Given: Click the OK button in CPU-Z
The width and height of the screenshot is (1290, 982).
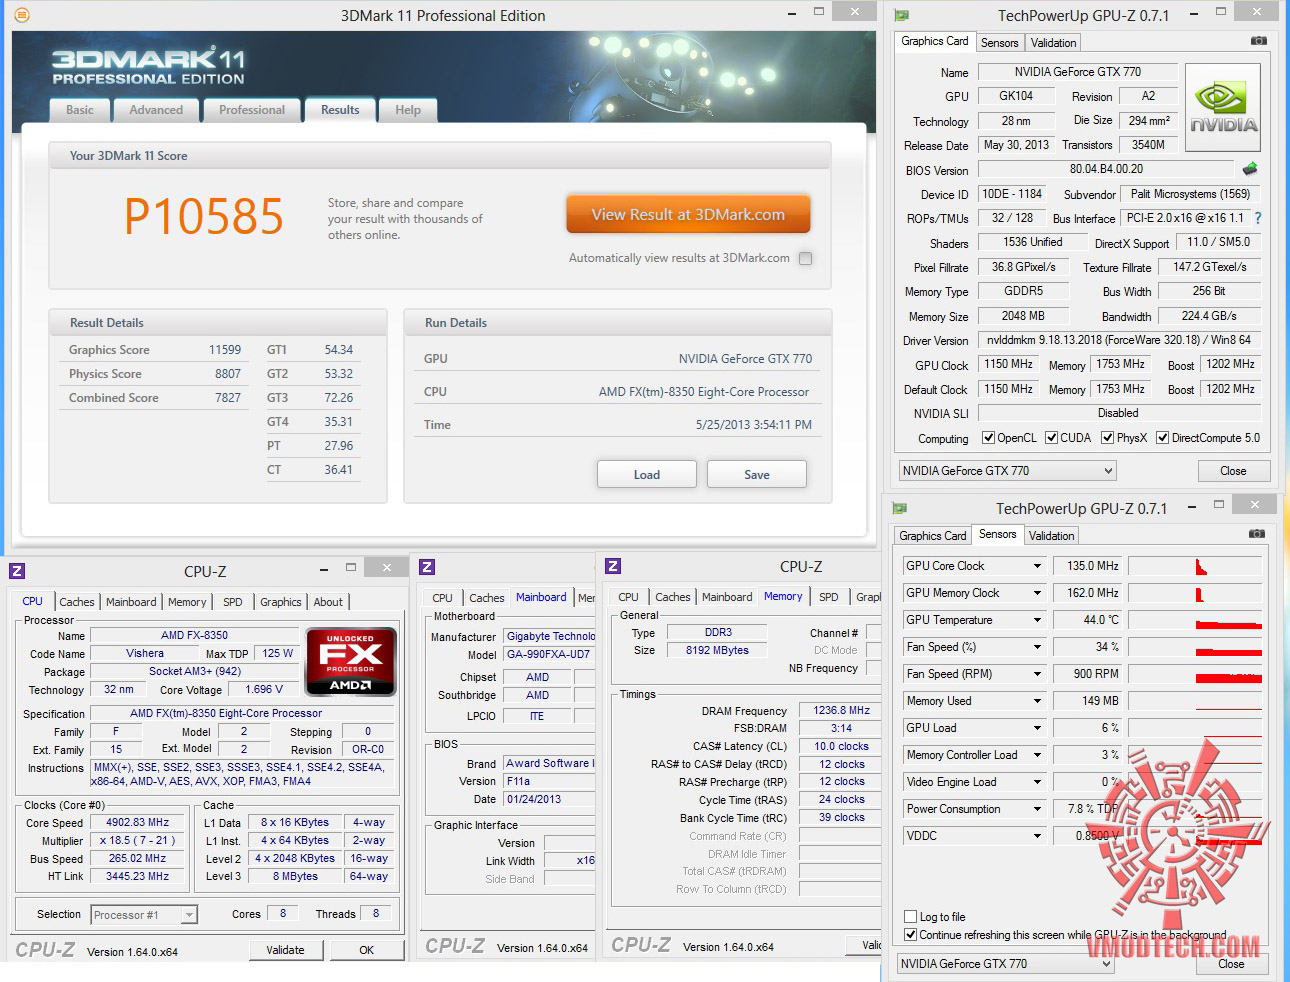Looking at the screenshot, I should pyautogui.click(x=367, y=950).
